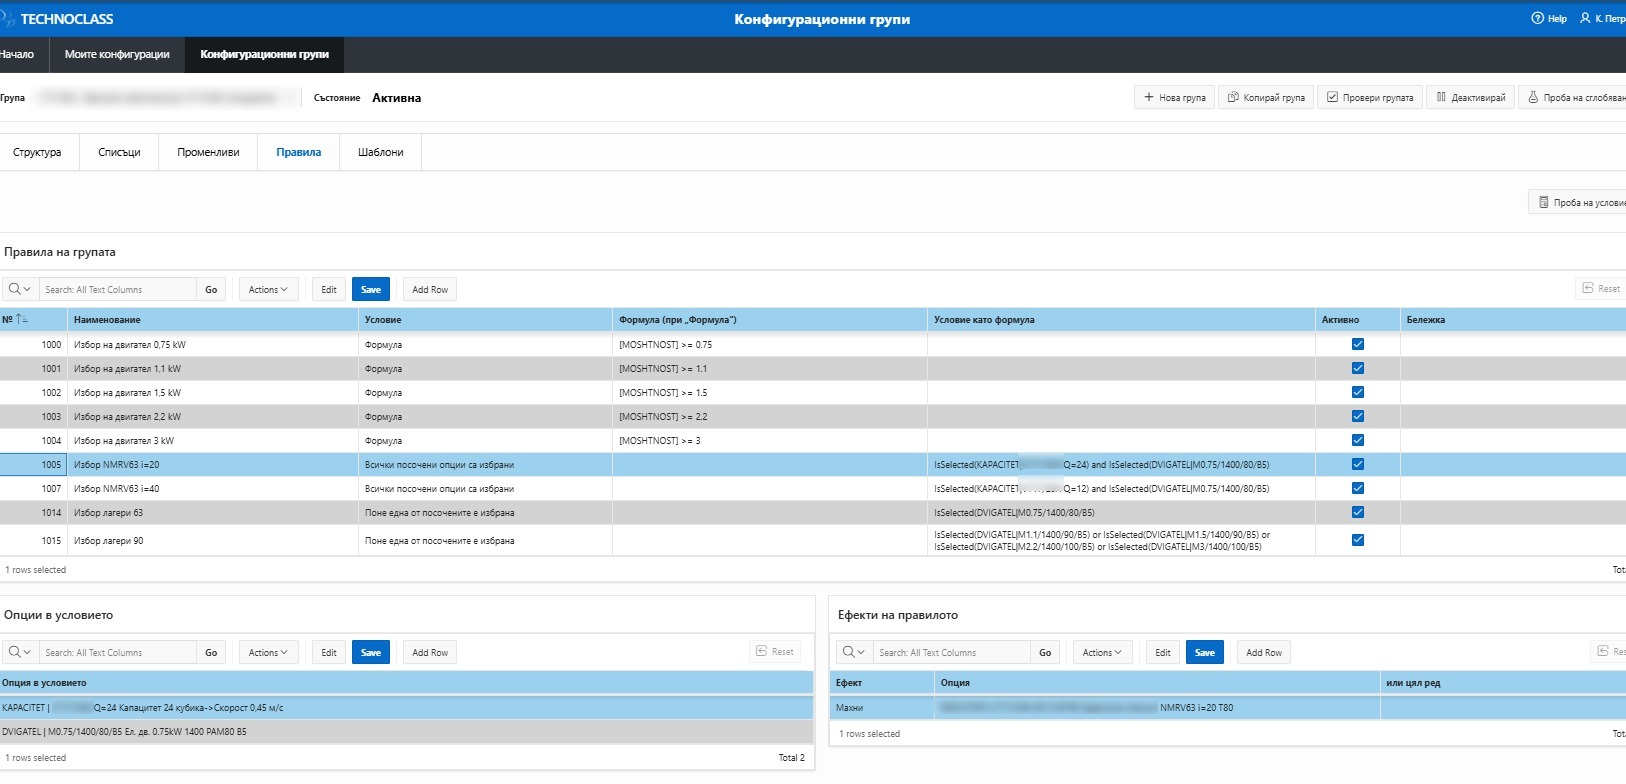Select rule row Избор NMRV63 i=40

(812, 488)
